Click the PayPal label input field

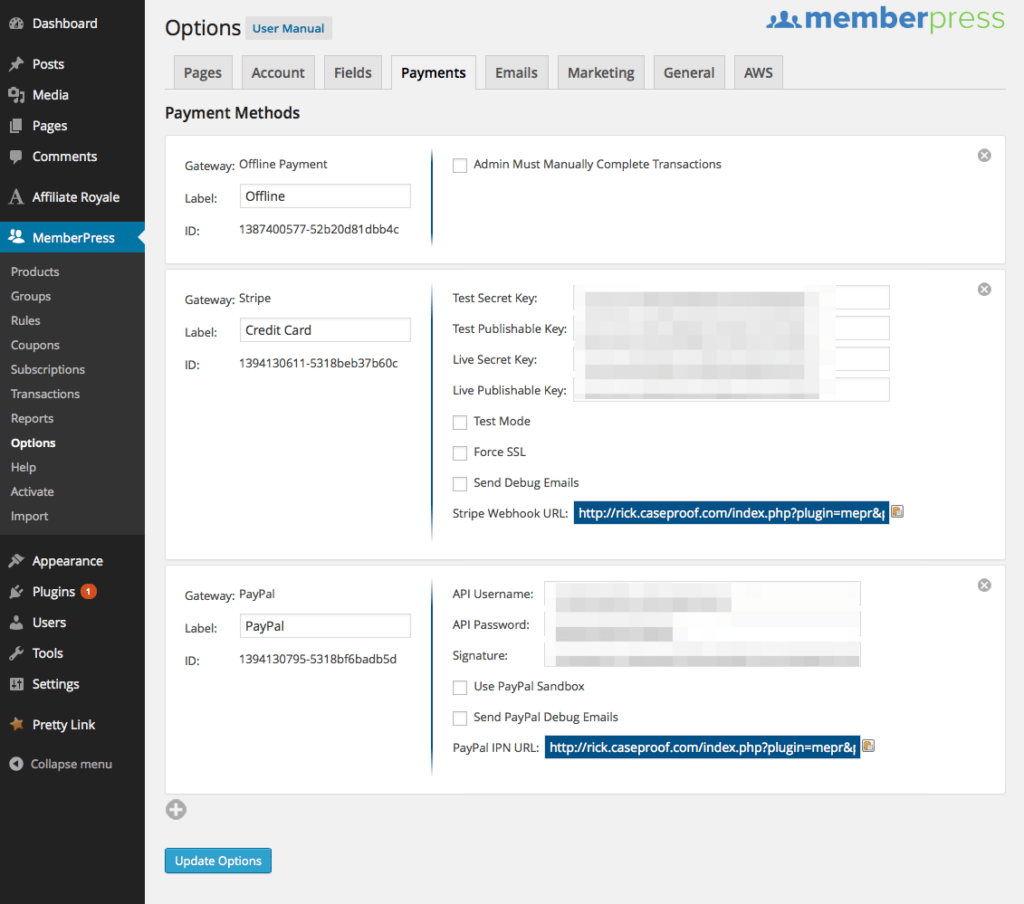pos(325,626)
